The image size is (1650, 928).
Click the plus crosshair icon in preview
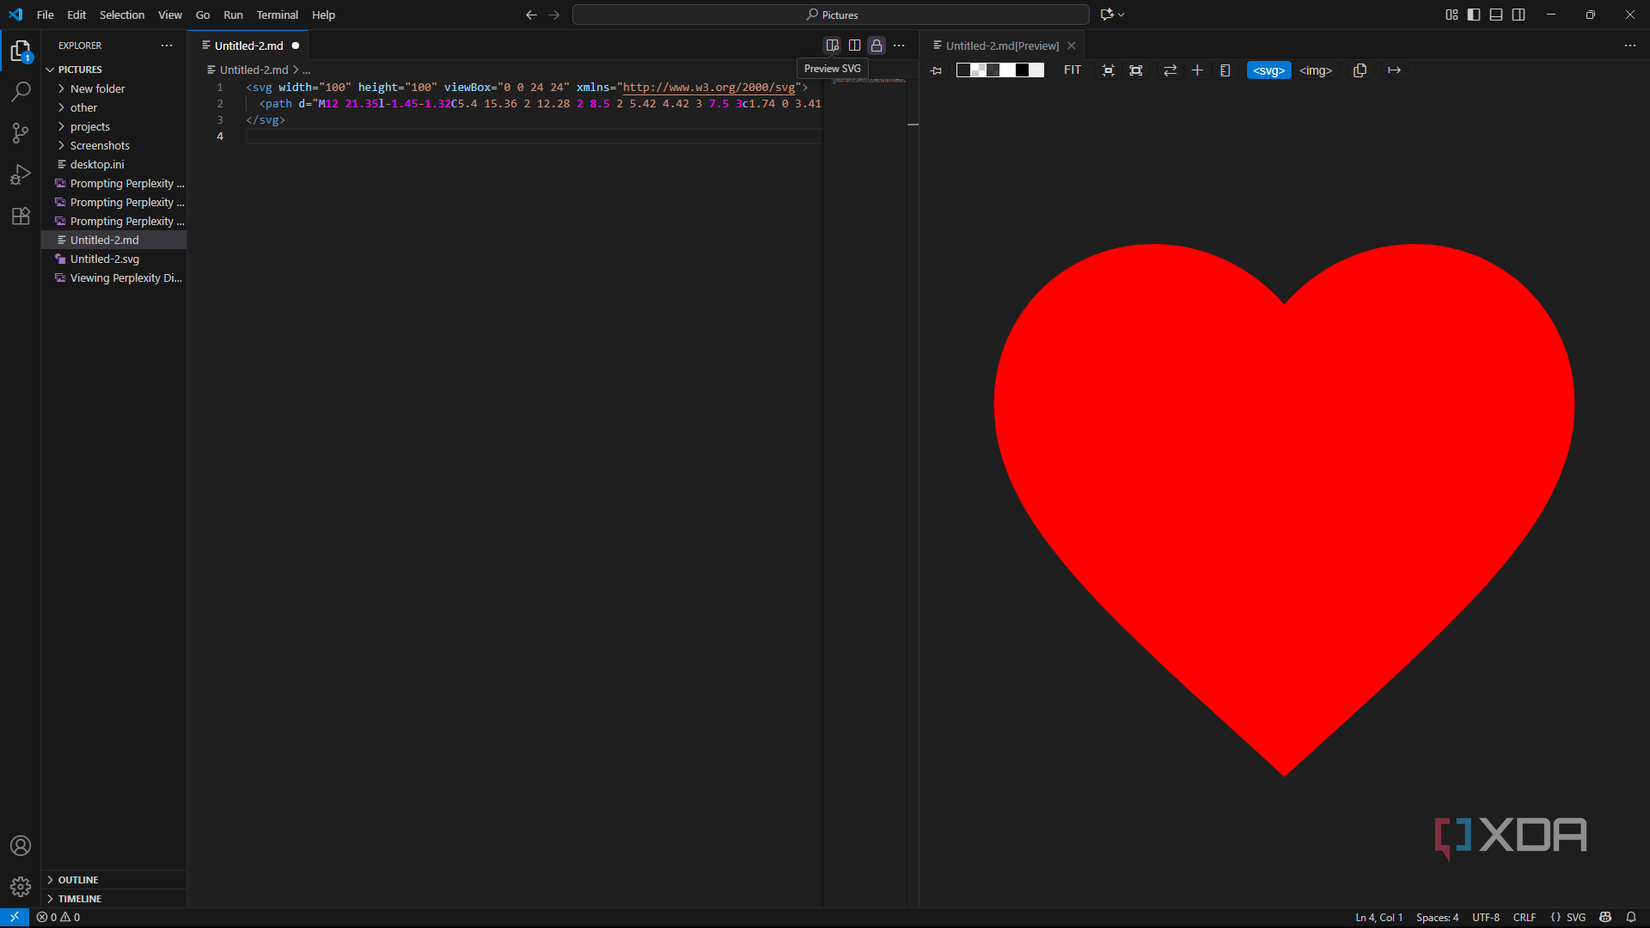click(1197, 70)
